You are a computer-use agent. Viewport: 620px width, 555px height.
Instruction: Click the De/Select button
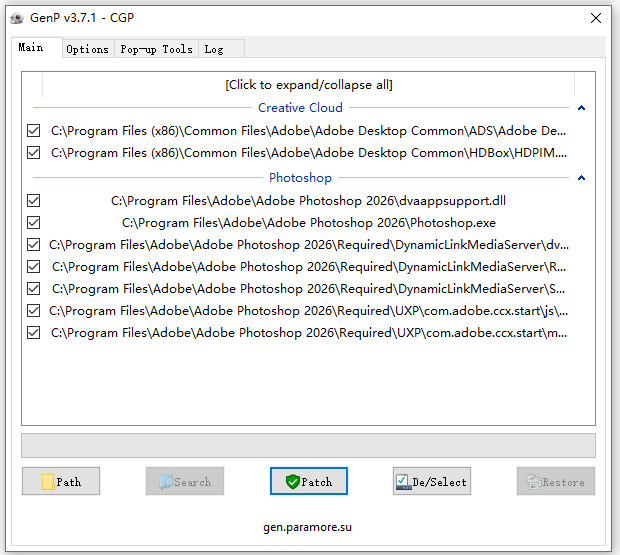coord(432,481)
